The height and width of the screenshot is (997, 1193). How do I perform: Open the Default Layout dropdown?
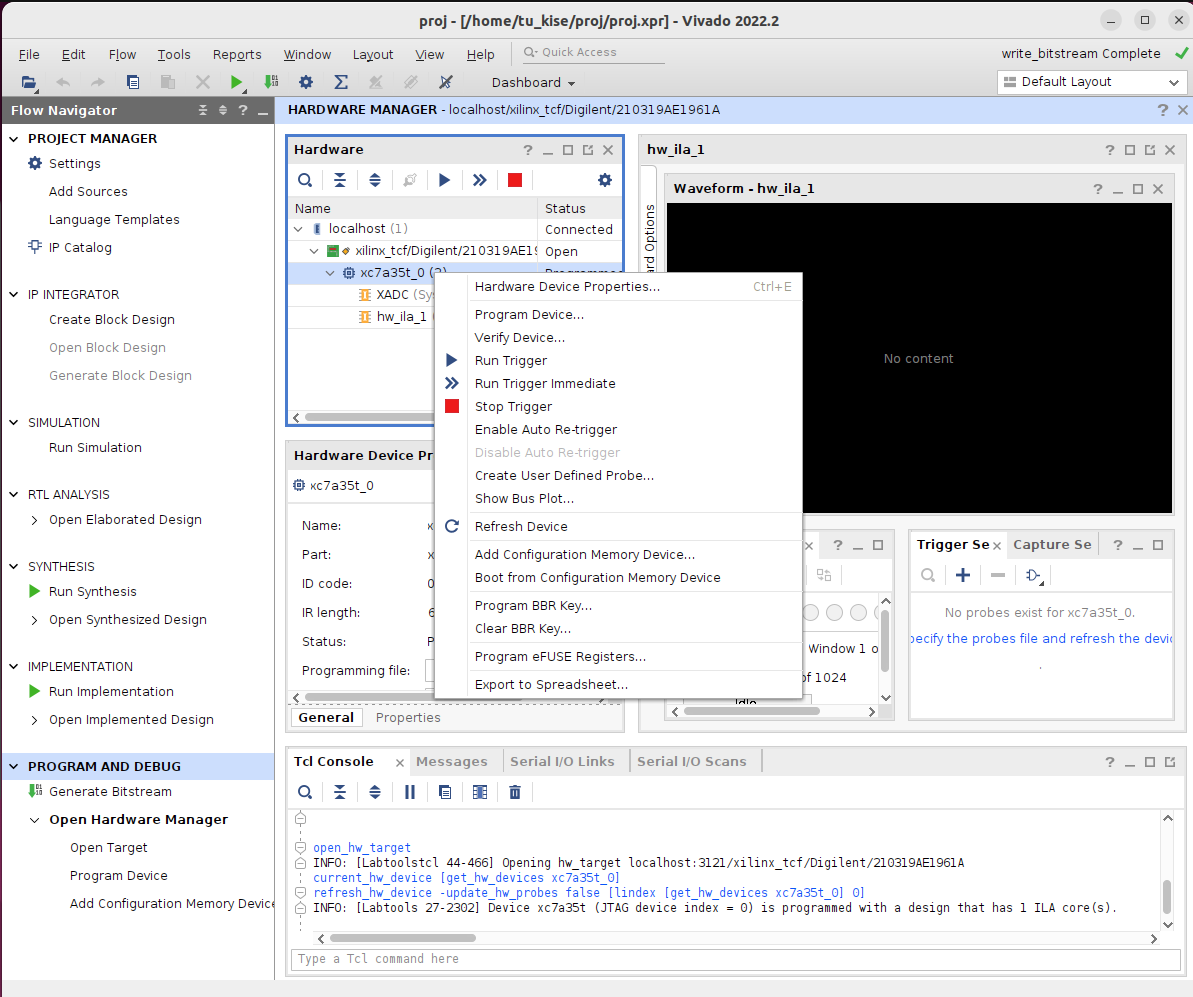pos(1091,82)
